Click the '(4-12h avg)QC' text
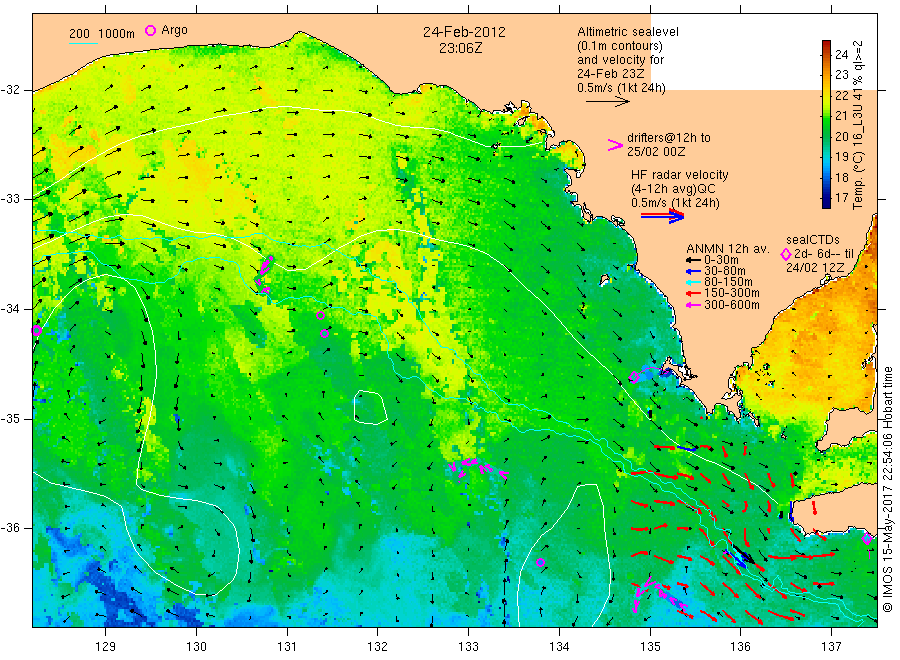This screenshot has width=900, height=660. pos(673,189)
